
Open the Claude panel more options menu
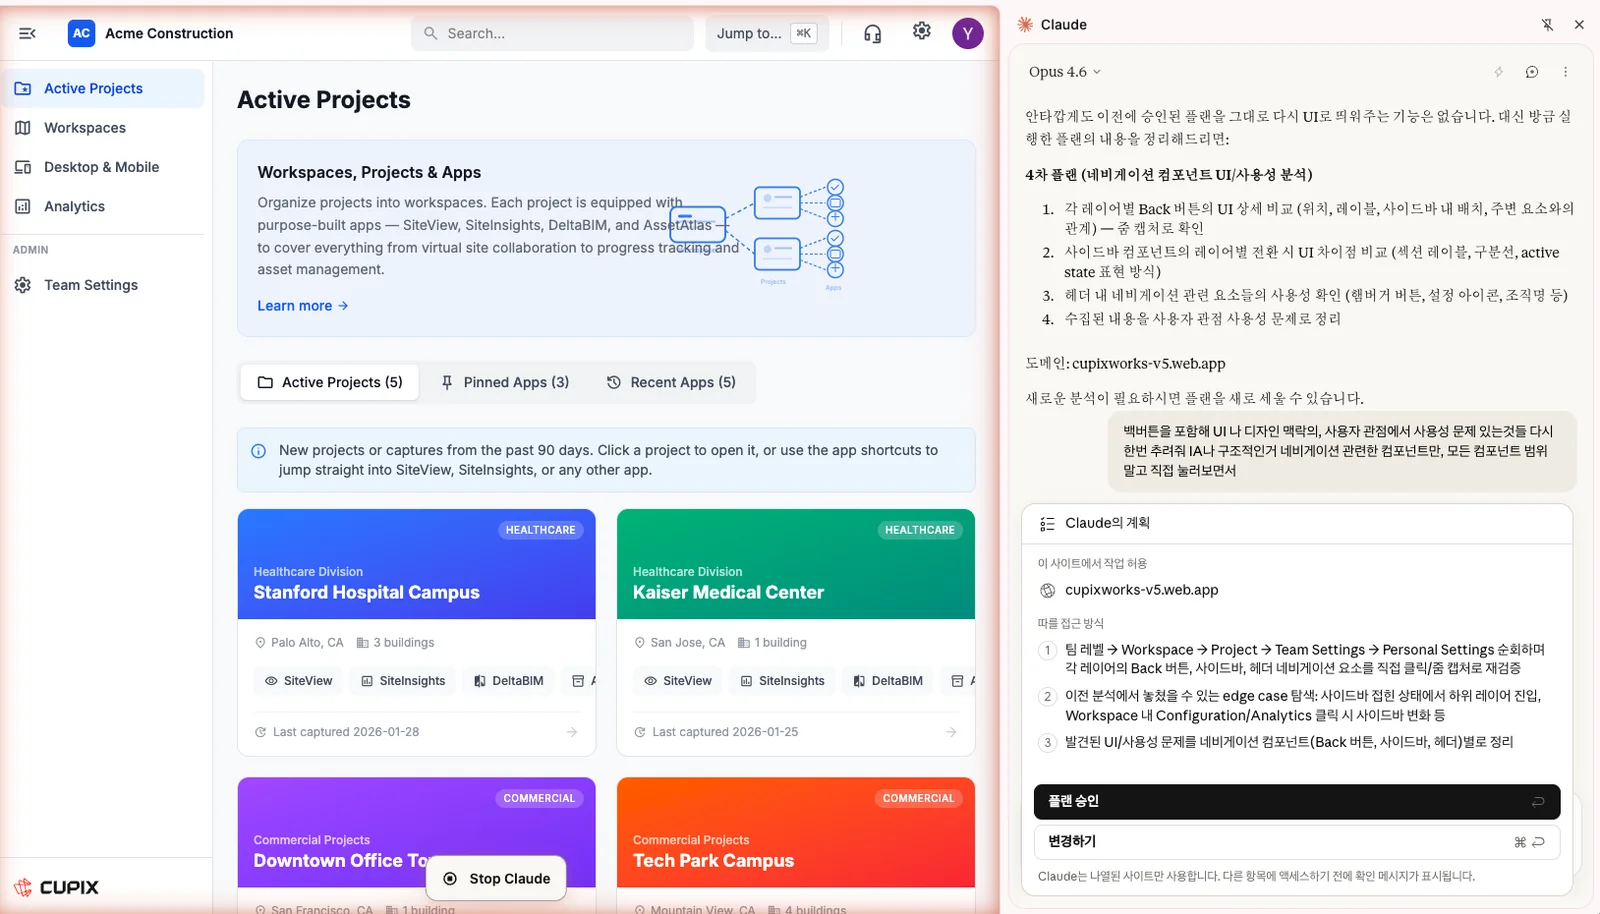[1565, 72]
